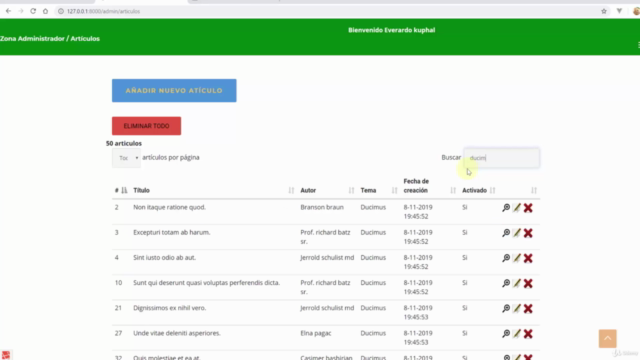Click 'Bienvenido Everardo kuphal' header text

pyautogui.click(x=391, y=30)
